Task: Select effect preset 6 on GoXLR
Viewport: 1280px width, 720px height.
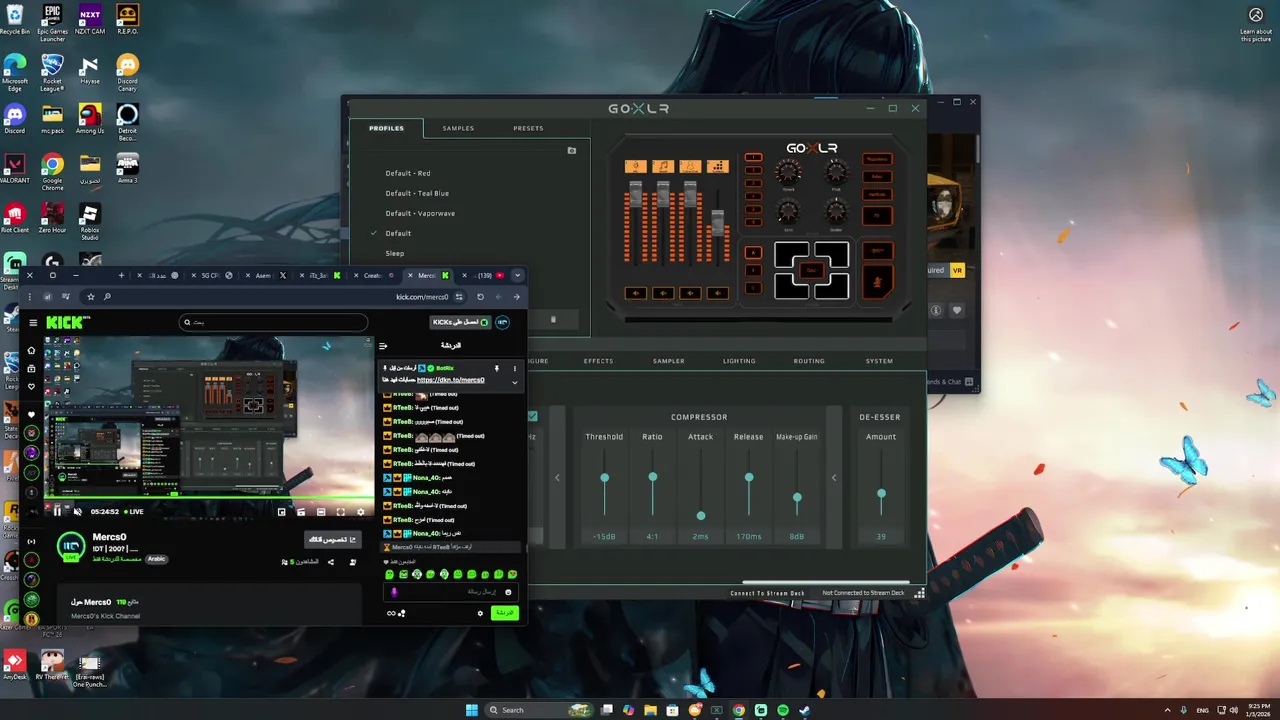Action: [x=753, y=222]
